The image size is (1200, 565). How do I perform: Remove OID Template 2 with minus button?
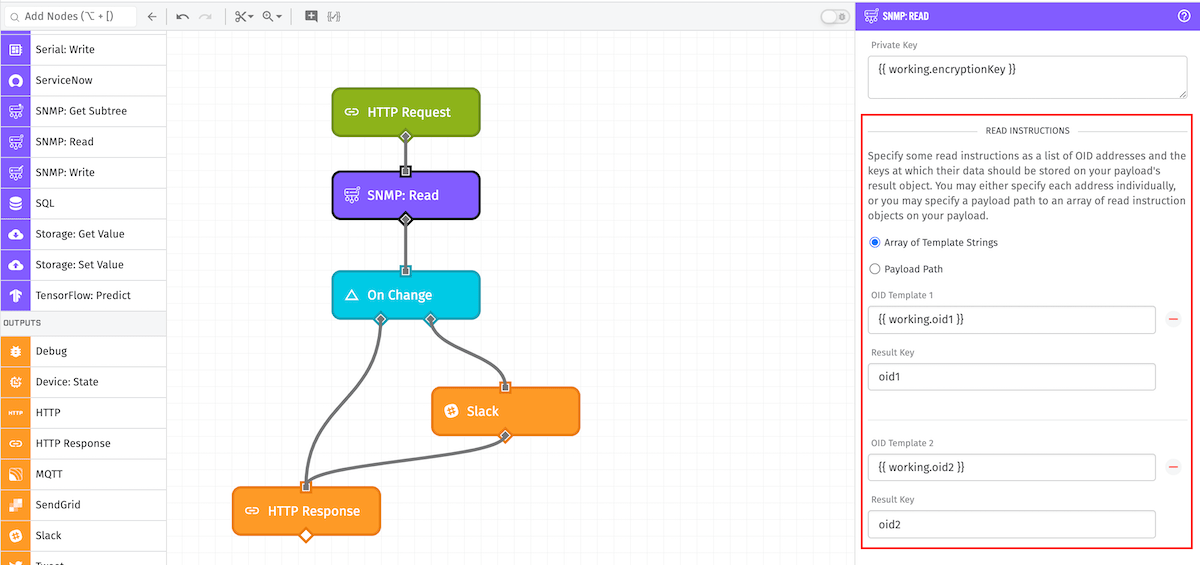pyautogui.click(x=1174, y=467)
